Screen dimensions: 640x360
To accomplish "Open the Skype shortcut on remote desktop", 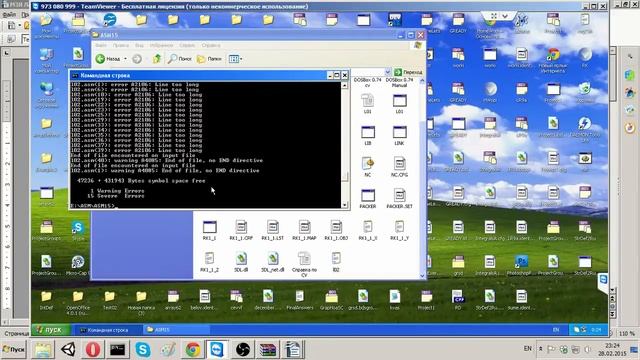I will [x=78, y=231].
